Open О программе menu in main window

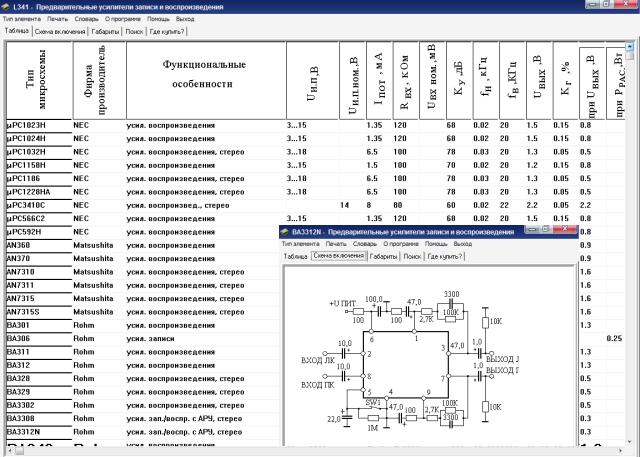pos(123,19)
